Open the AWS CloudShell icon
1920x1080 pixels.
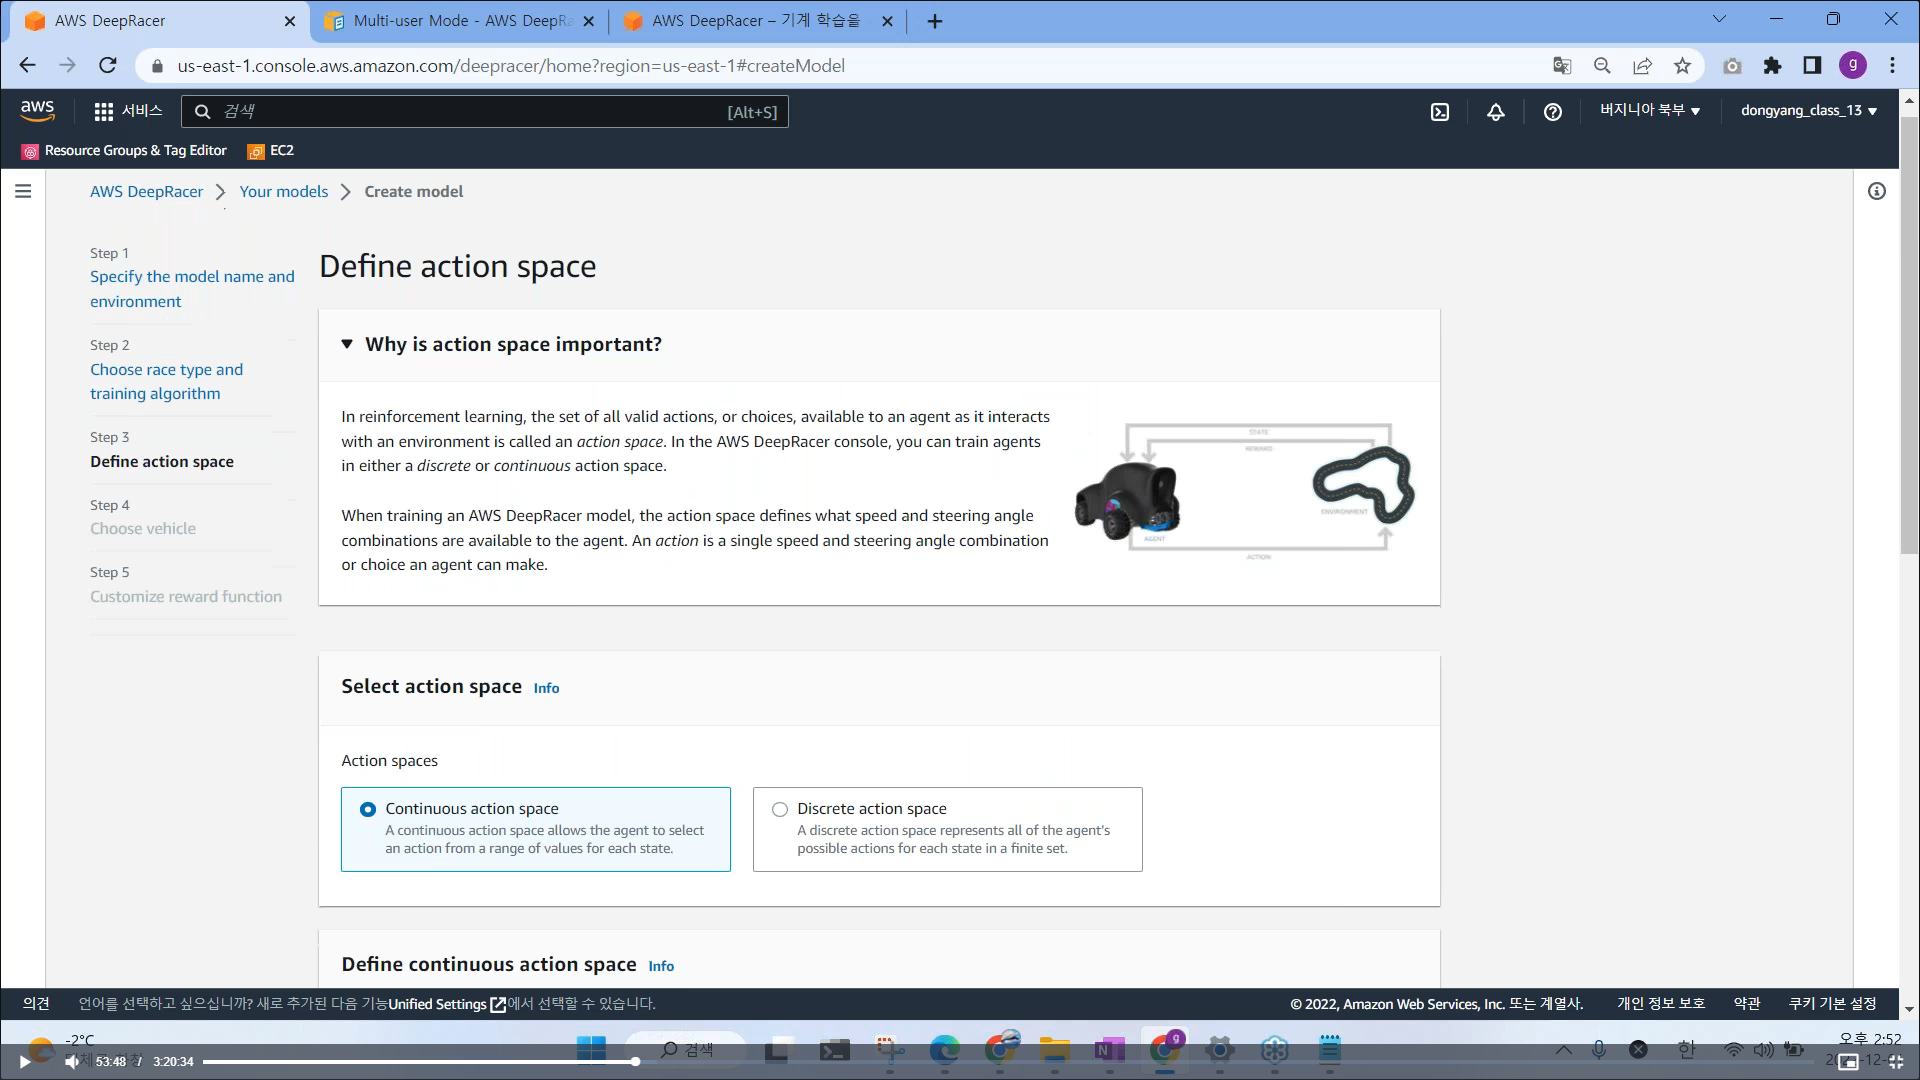tap(1440, 112)
